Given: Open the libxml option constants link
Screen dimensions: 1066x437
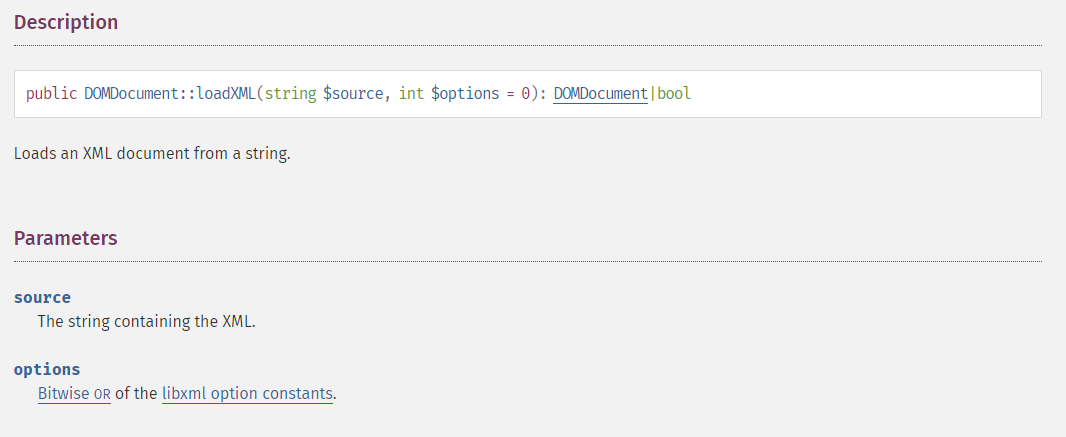Looking at the screenshot, I should coord(247,394).
